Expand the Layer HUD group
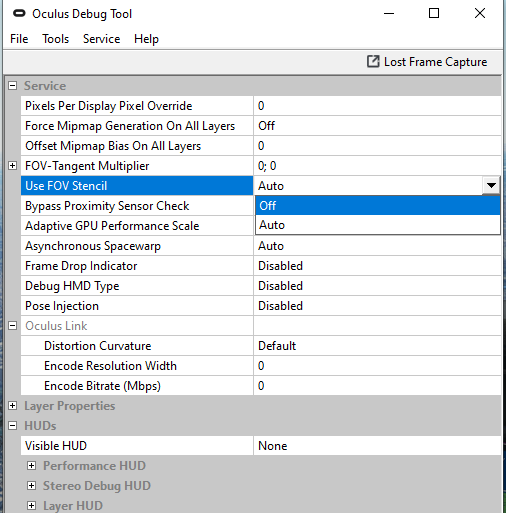The width and height of the screenshot is (506, 513). coord(31,506)
